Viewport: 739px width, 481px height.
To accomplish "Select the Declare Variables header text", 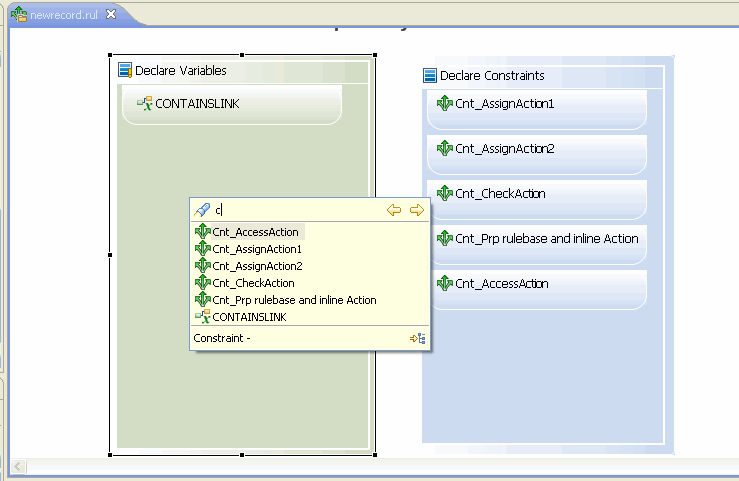I will pos(181,71).
